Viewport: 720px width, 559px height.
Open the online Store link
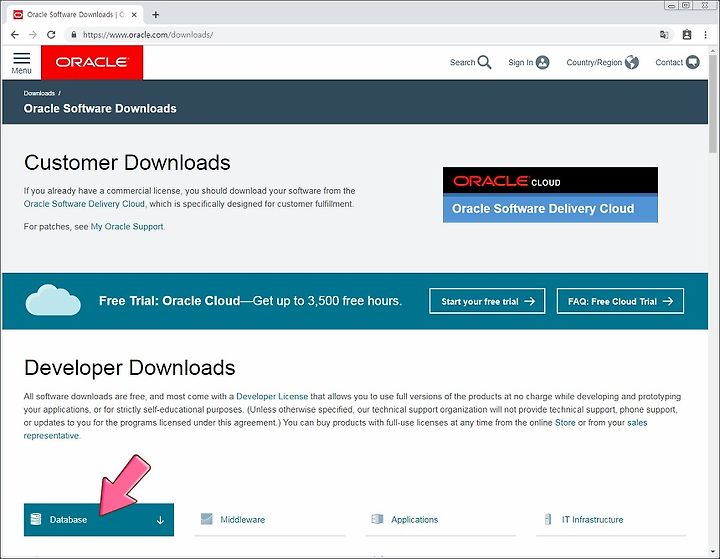click(x=565, y=423)
